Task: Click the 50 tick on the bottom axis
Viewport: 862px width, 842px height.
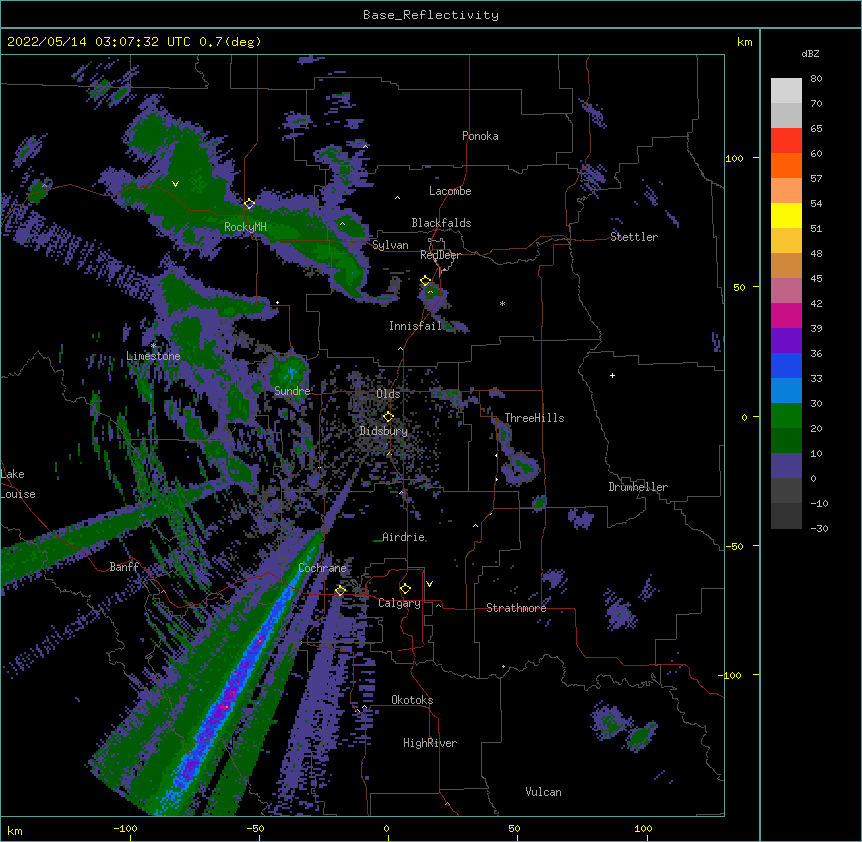Action: point(514,828)
